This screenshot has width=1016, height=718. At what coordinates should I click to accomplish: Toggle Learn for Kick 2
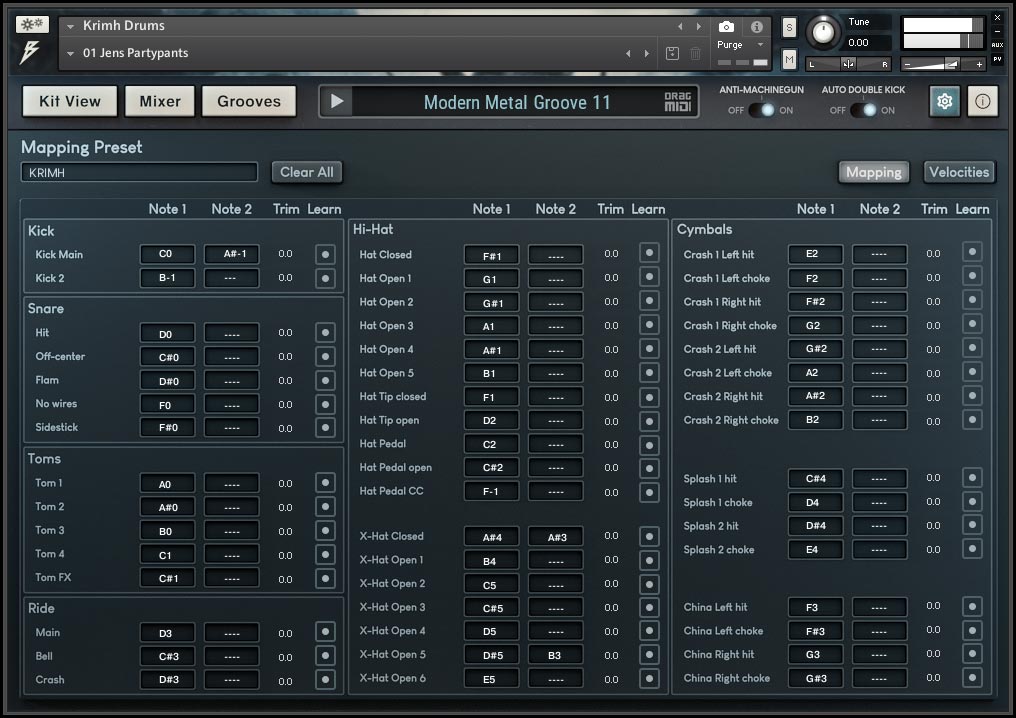pyautogui.click(x=325, y=279)
